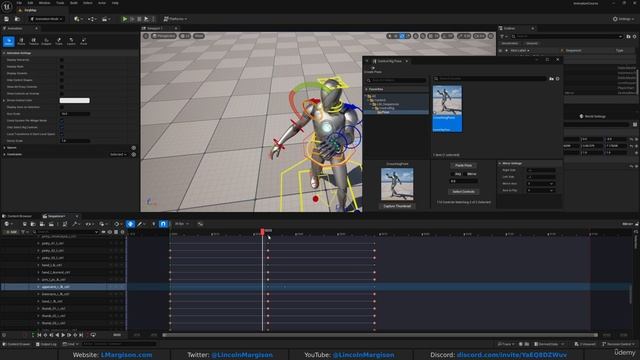Click the Sequencer save icon
This screenshot has height=360, width=640.
tap(25, 224)
